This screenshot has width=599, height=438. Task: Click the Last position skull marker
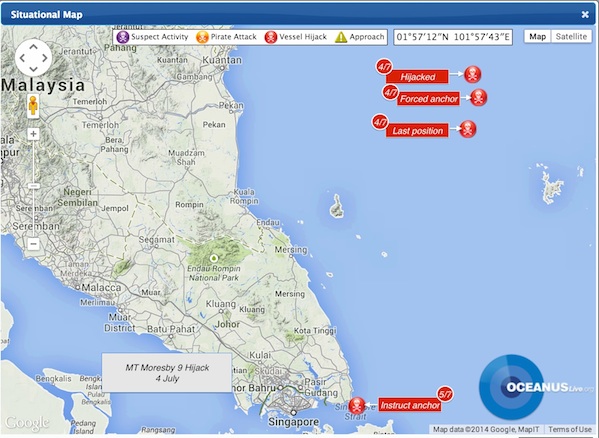pos(468,129)
